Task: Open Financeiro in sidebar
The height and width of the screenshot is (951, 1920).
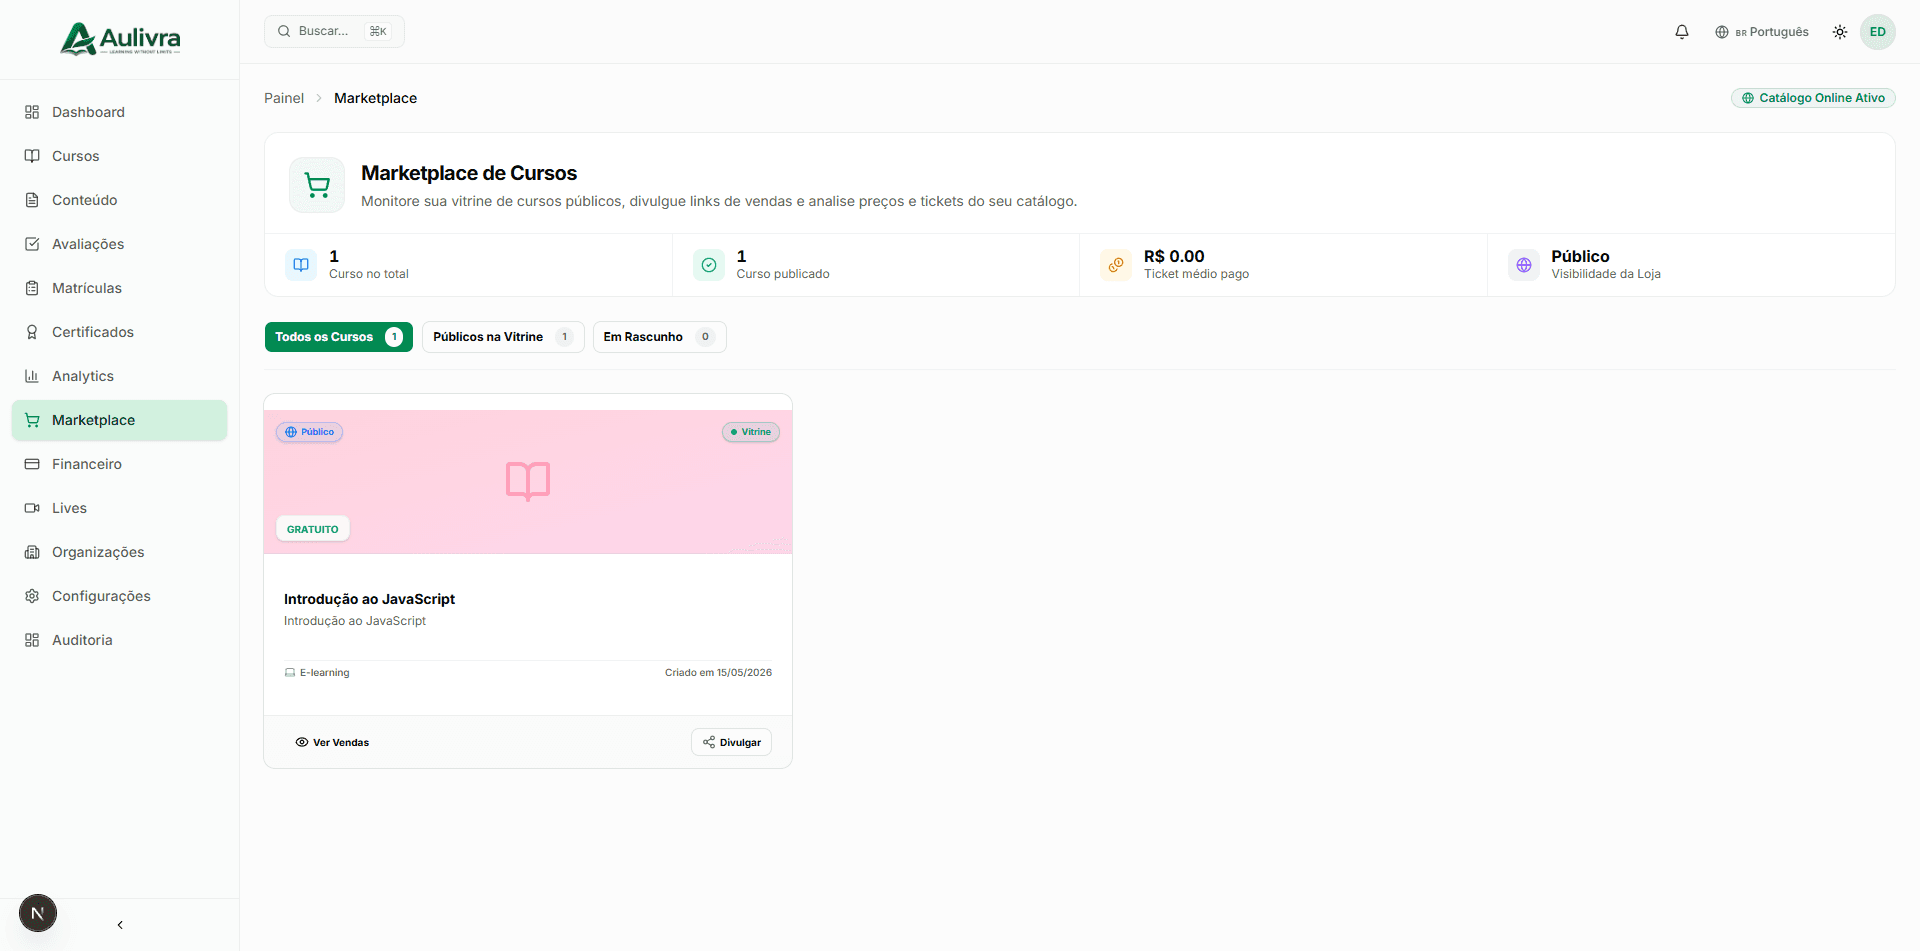Action: pos(119,464)
